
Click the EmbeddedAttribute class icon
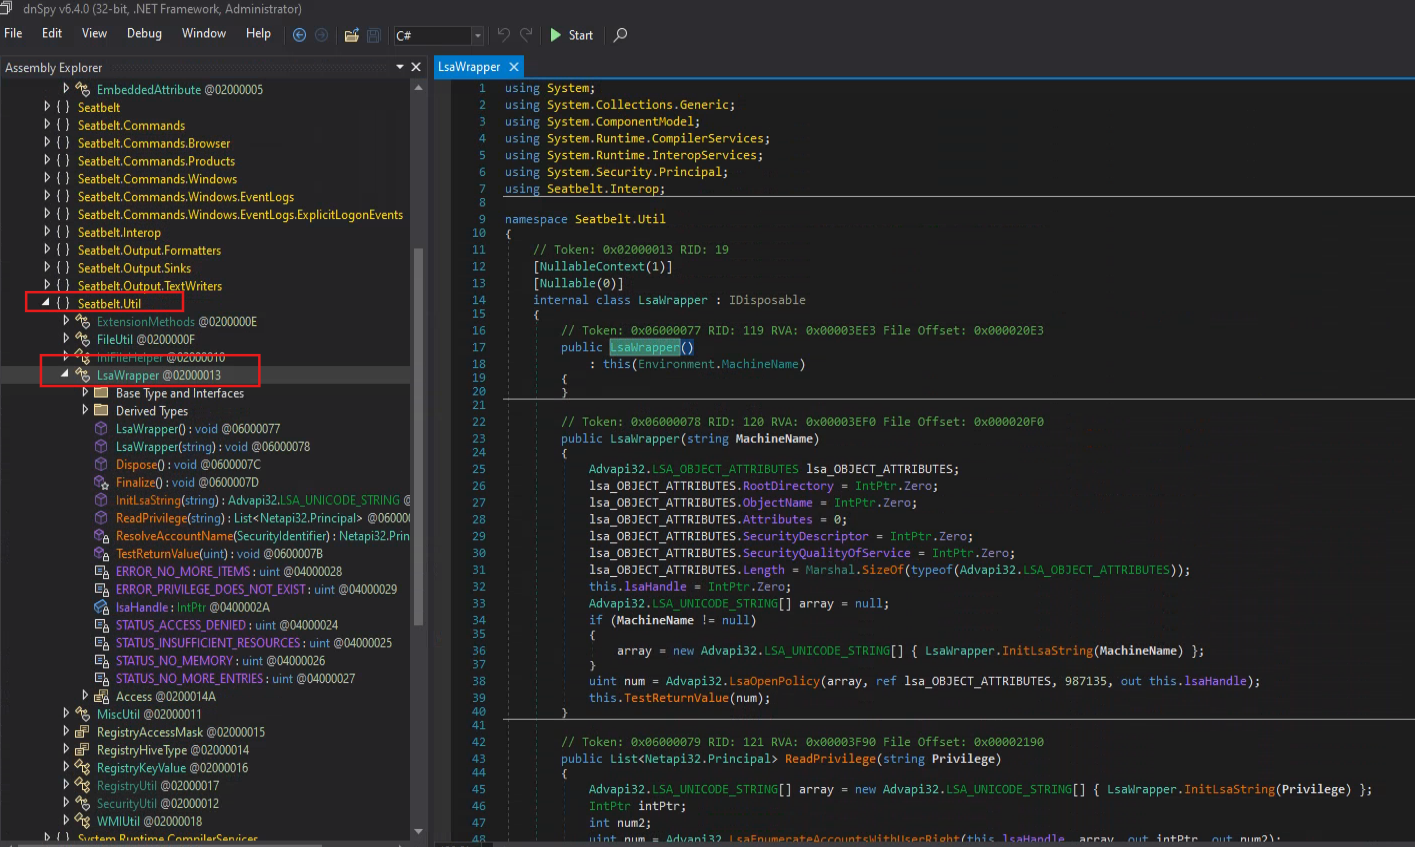coord(83,89)
